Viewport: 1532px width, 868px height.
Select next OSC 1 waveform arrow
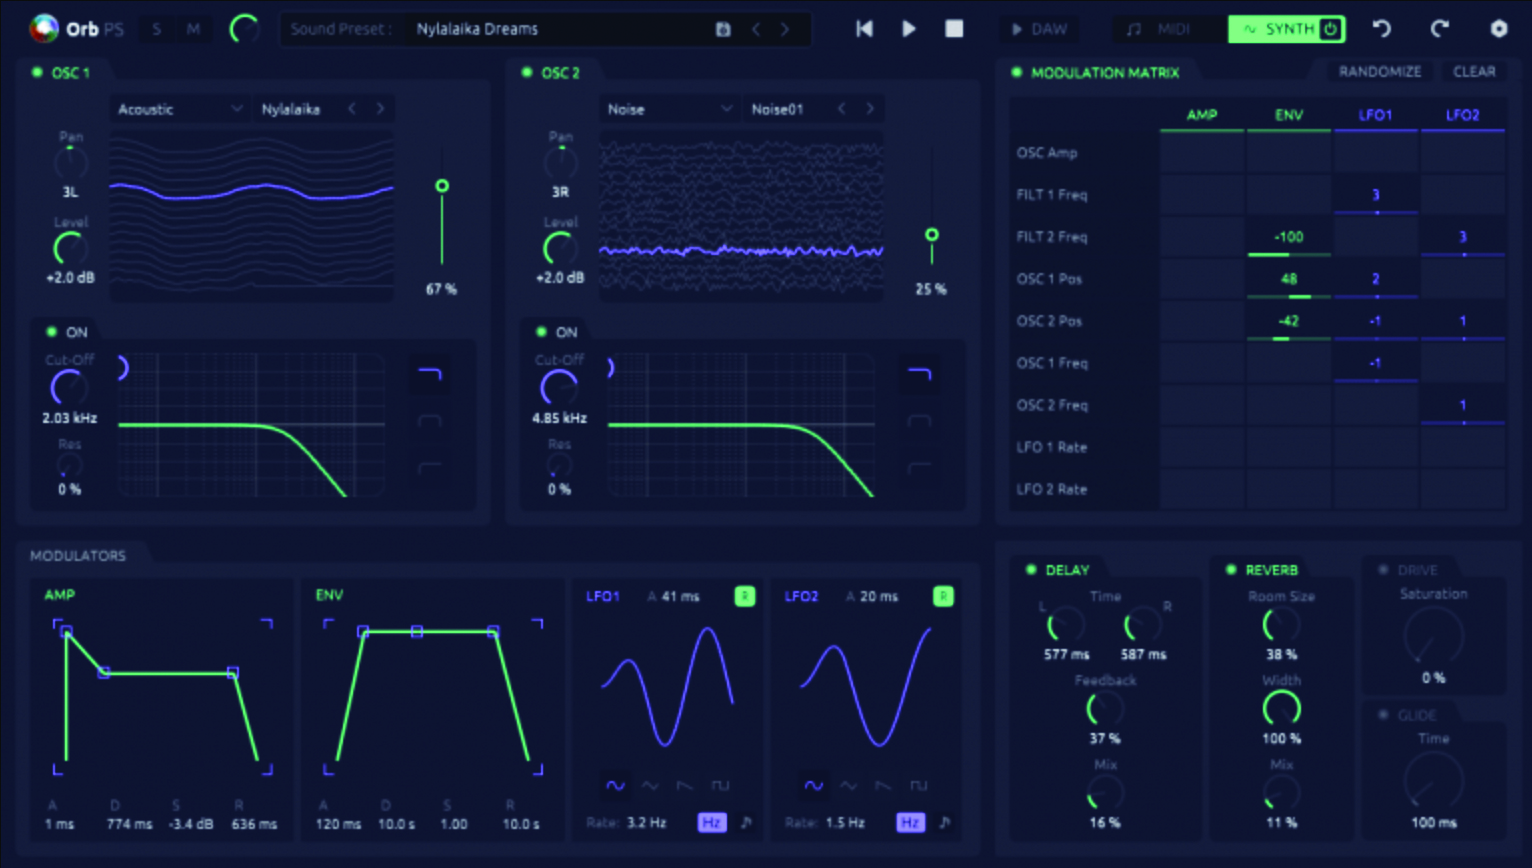click(380, 109)
